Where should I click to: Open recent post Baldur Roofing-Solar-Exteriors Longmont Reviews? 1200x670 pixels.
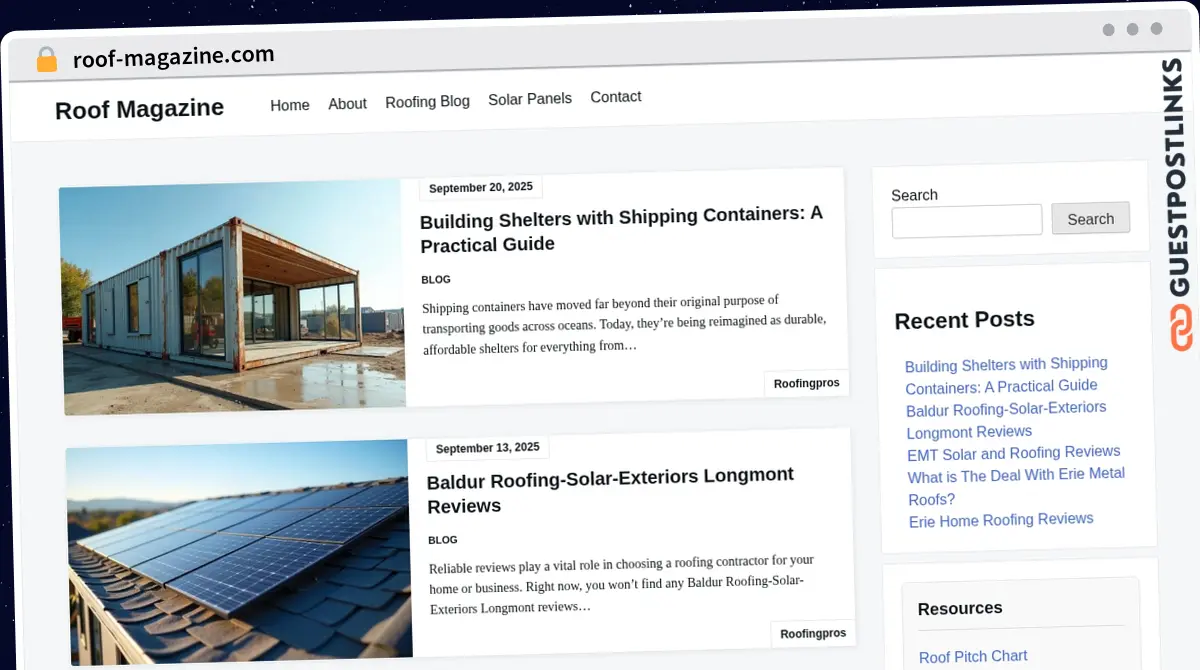tap(1006, 420)
